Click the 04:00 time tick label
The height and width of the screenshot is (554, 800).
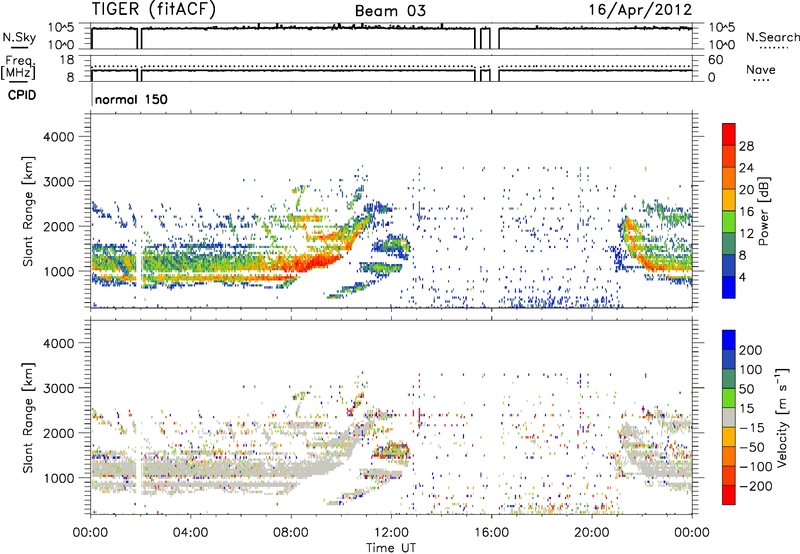(x=191, y=533)
